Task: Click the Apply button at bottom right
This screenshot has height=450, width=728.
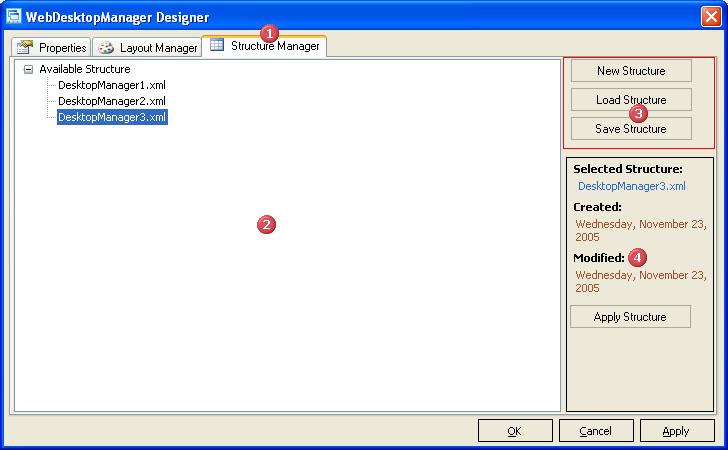Action: click(676, 431)
